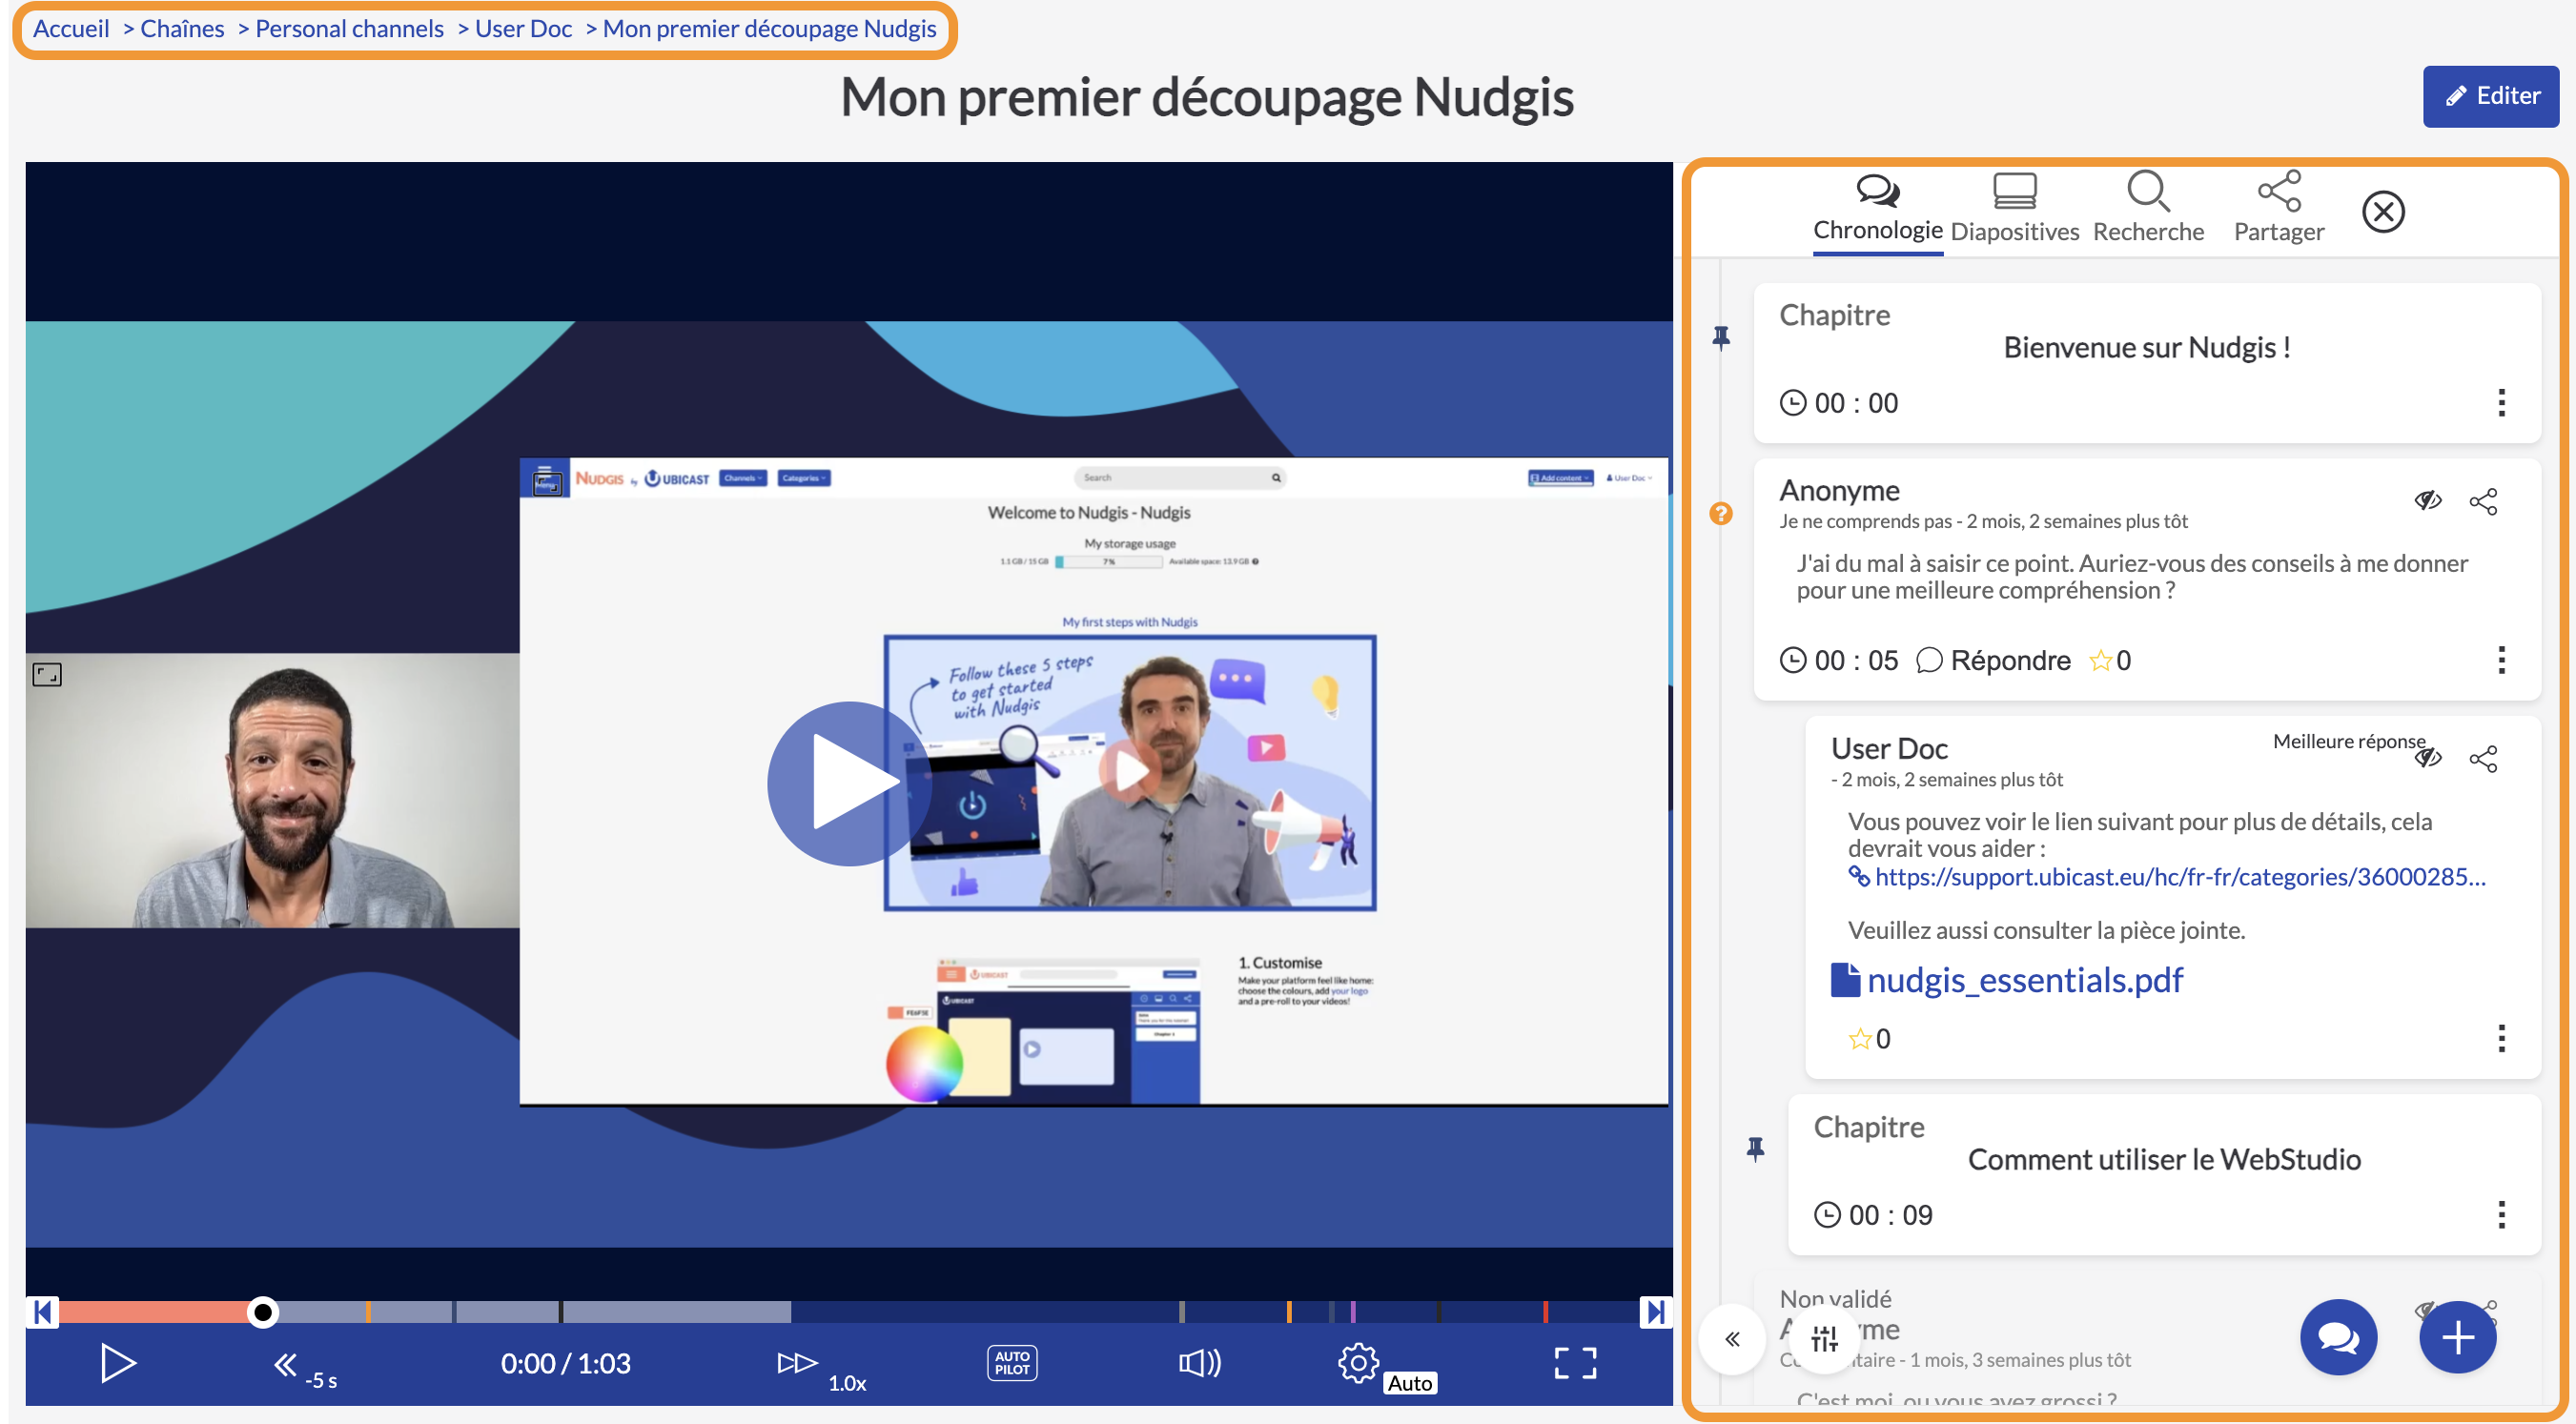The image size is (2576, 1424).
Task: Click orange question mark marker icon
Action: point(1720,513)
